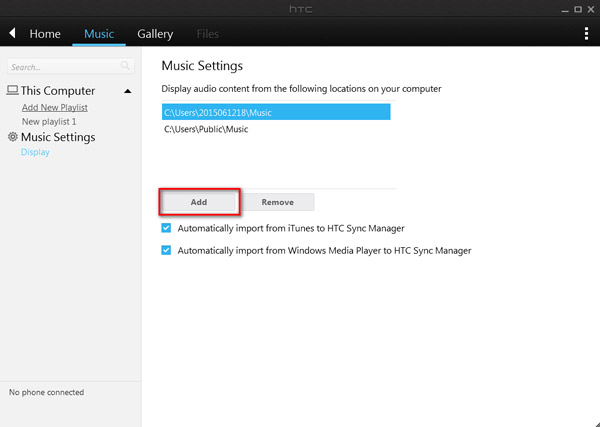Toggle automatic import from iTunes checkbox
The image size is (600, 427).
coord(166,229)
